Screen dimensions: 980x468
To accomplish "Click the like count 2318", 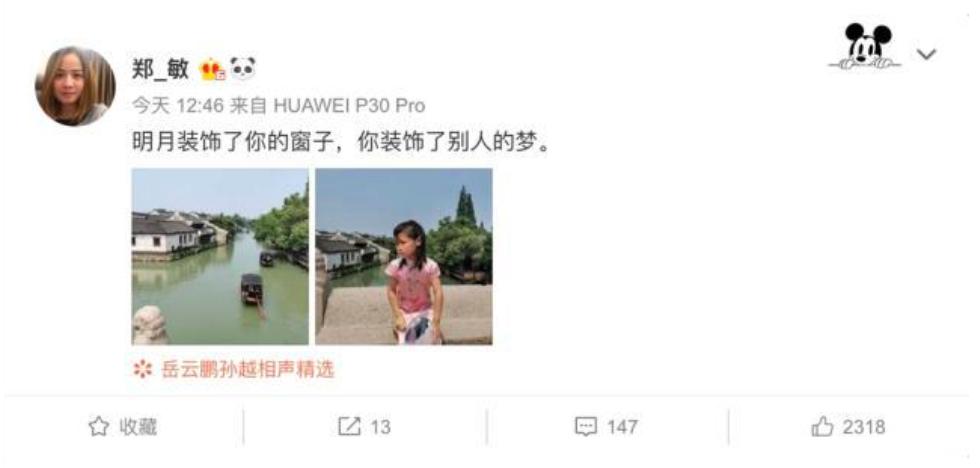I will coord(864,427).
